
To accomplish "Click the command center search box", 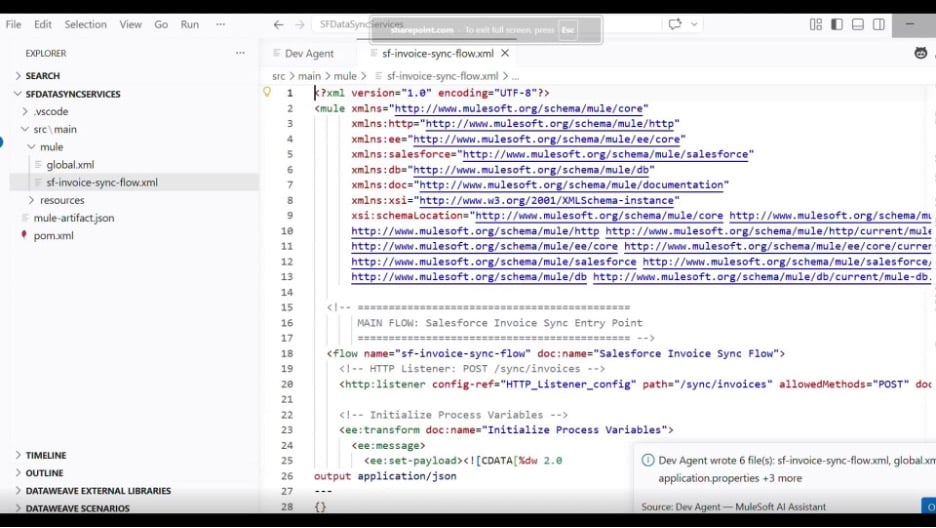I will [485, 24].
